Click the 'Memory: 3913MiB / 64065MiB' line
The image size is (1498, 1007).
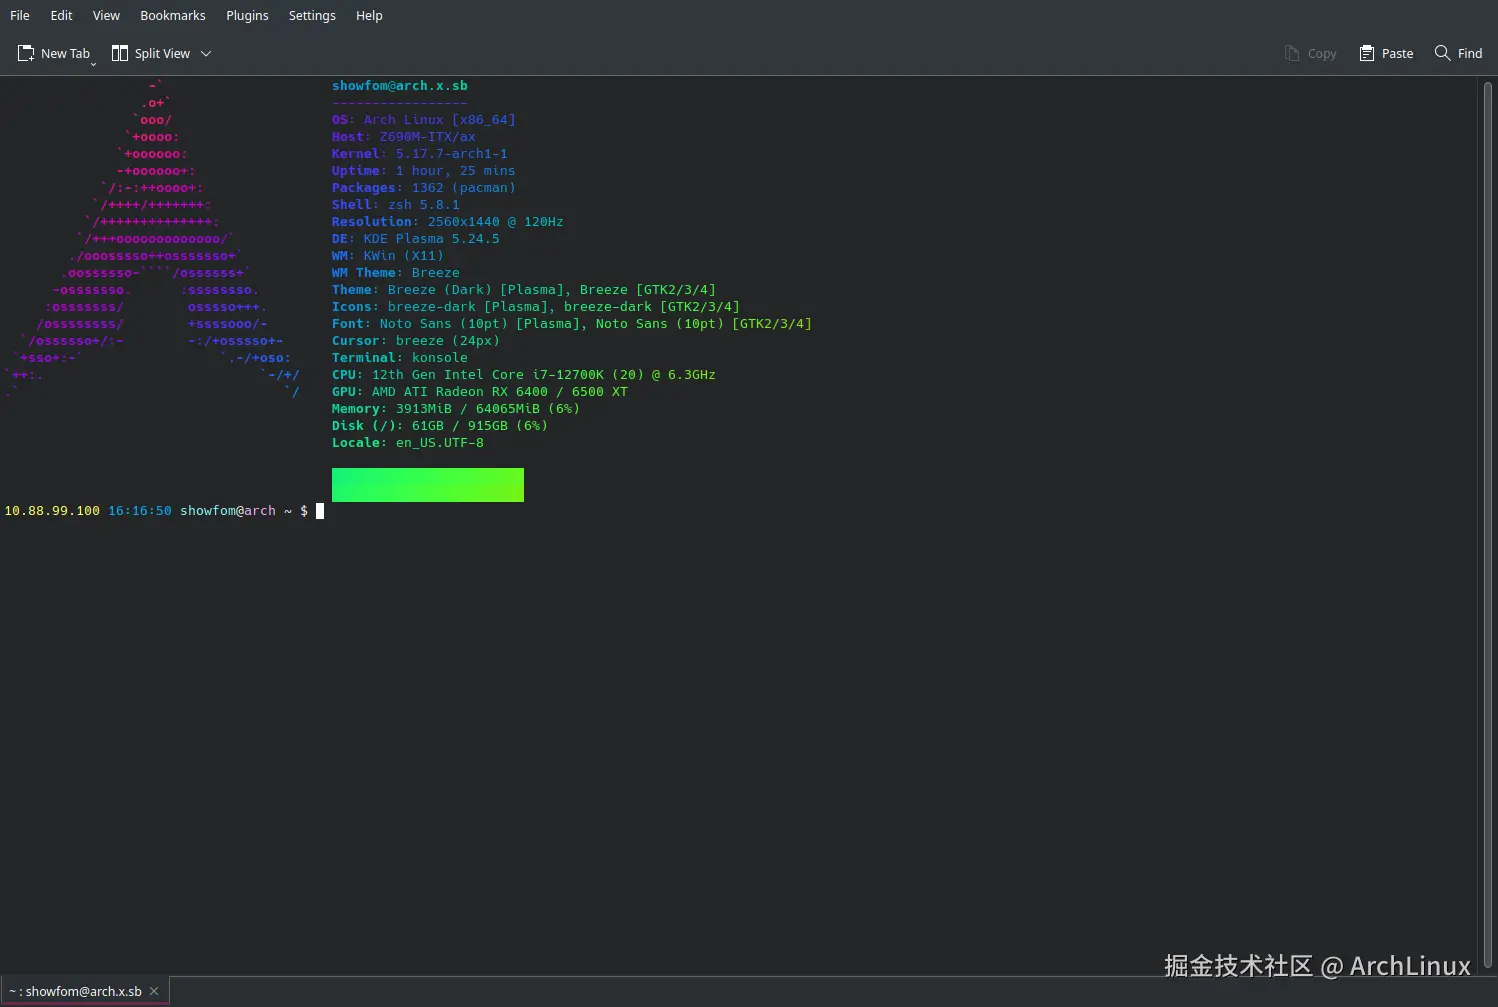tap(456, 409)
